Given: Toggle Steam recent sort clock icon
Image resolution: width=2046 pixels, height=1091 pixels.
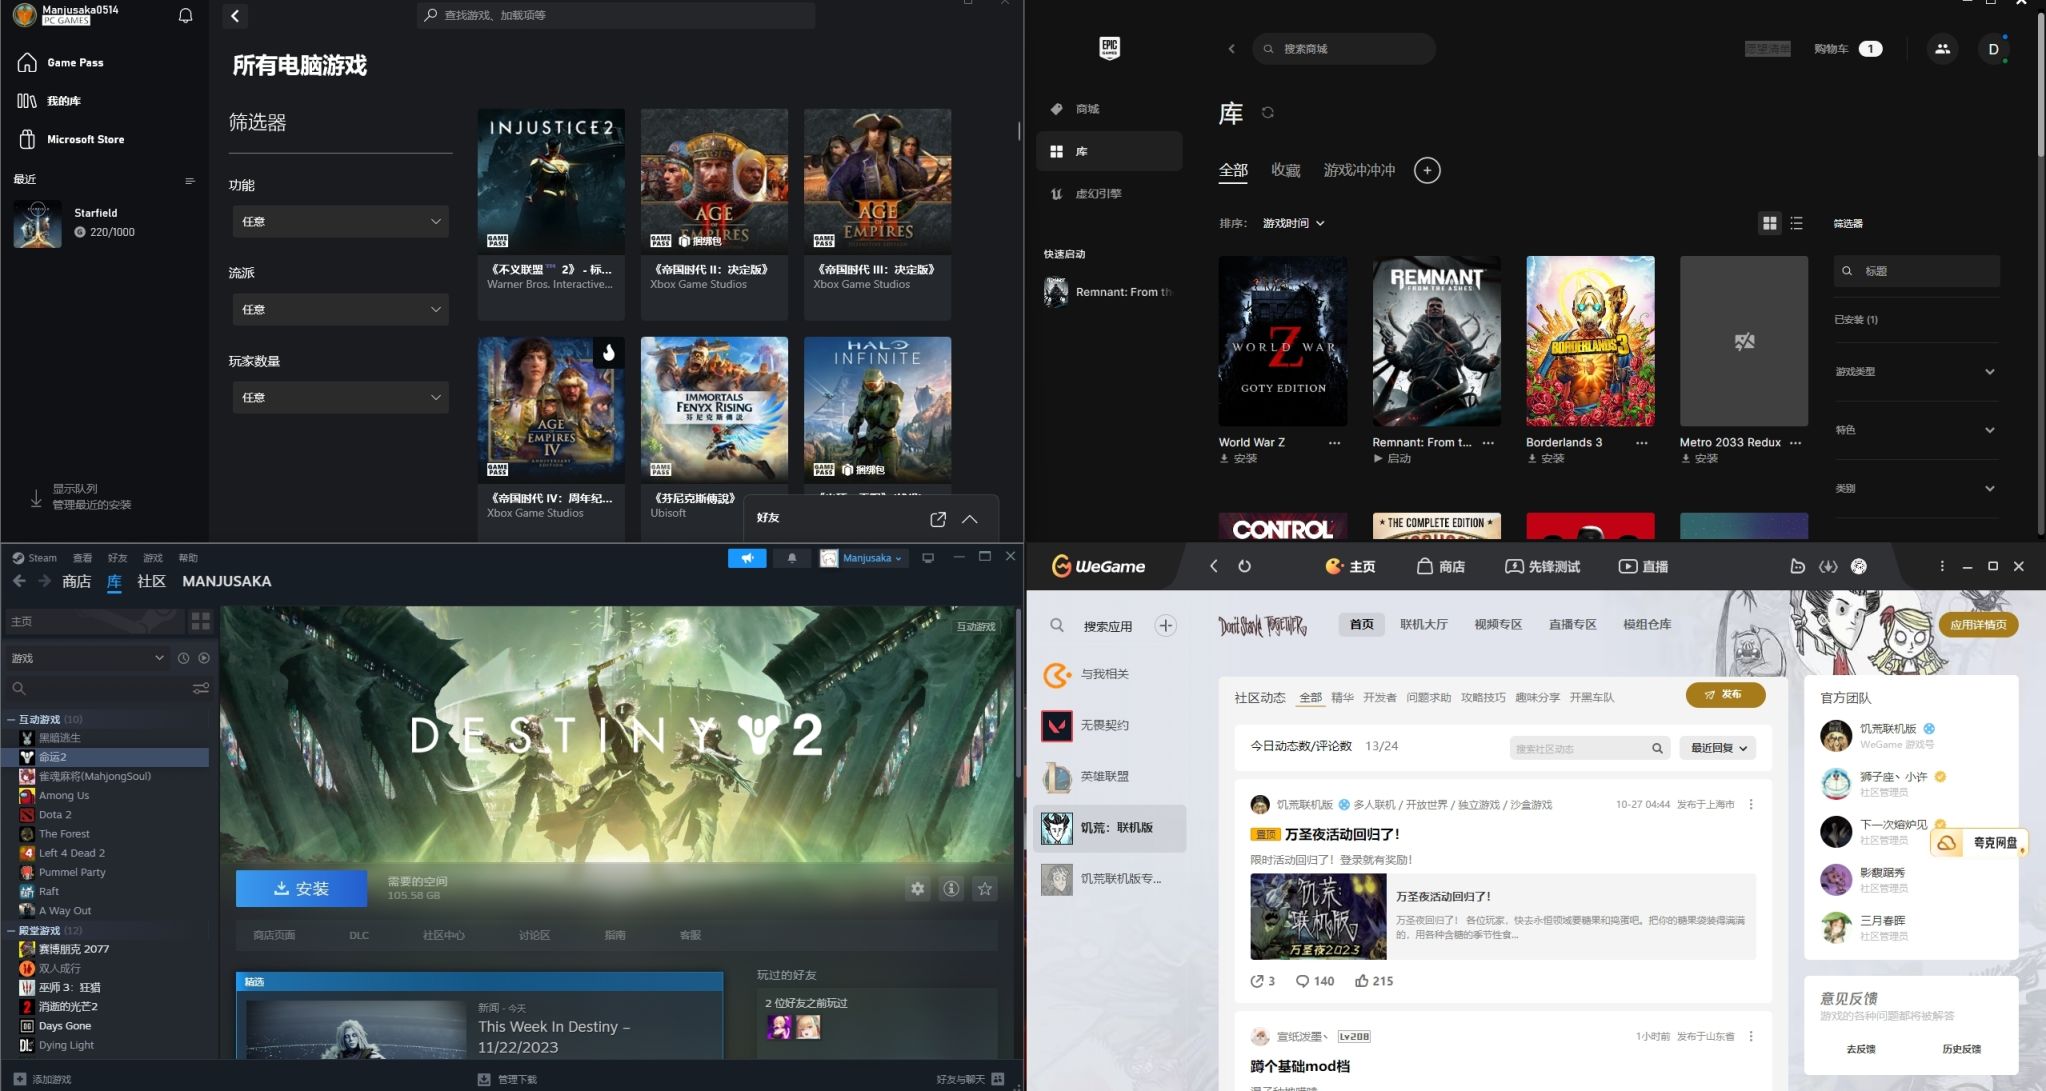Looking at the screenshot, I should 183,658.
